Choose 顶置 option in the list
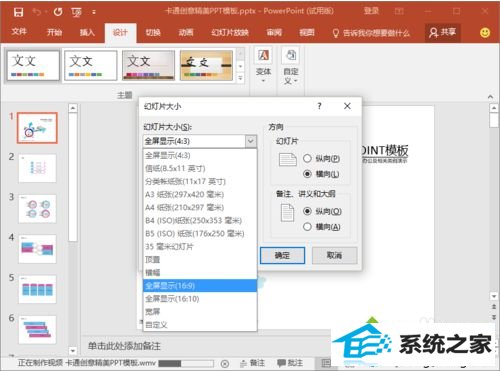The height and width of the screenshot is (371, 500). (x=200, y=259)
